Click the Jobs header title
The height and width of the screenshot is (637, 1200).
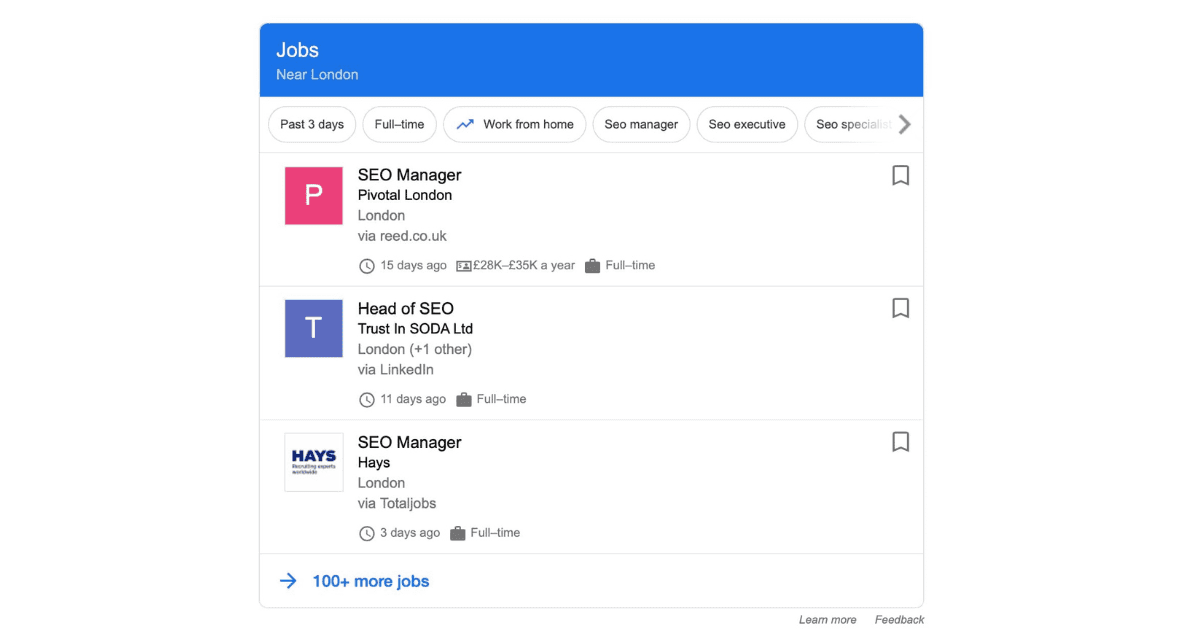[298, 50]
